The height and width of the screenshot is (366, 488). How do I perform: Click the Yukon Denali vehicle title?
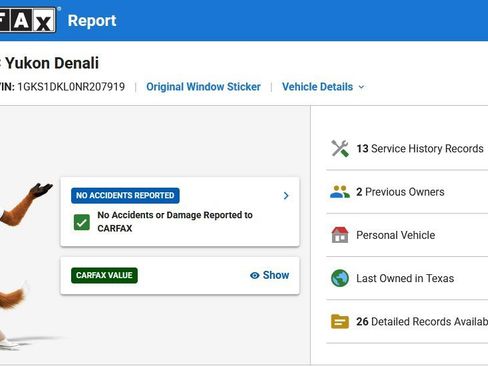(x=52, y=63)
